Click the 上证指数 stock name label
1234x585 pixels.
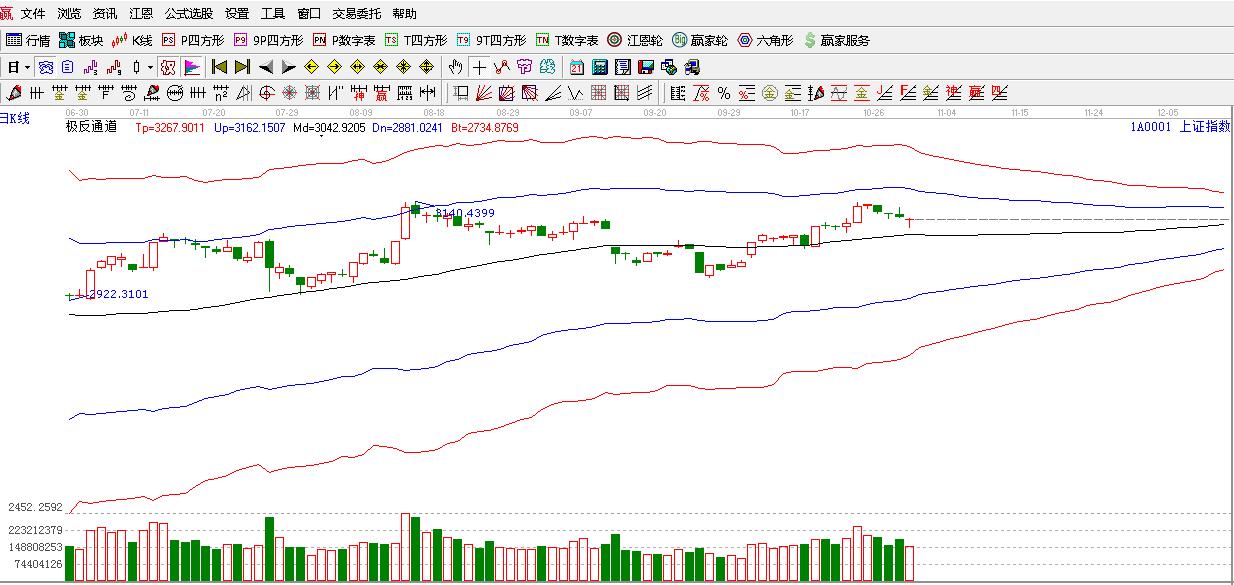(x=1204, y=127)
